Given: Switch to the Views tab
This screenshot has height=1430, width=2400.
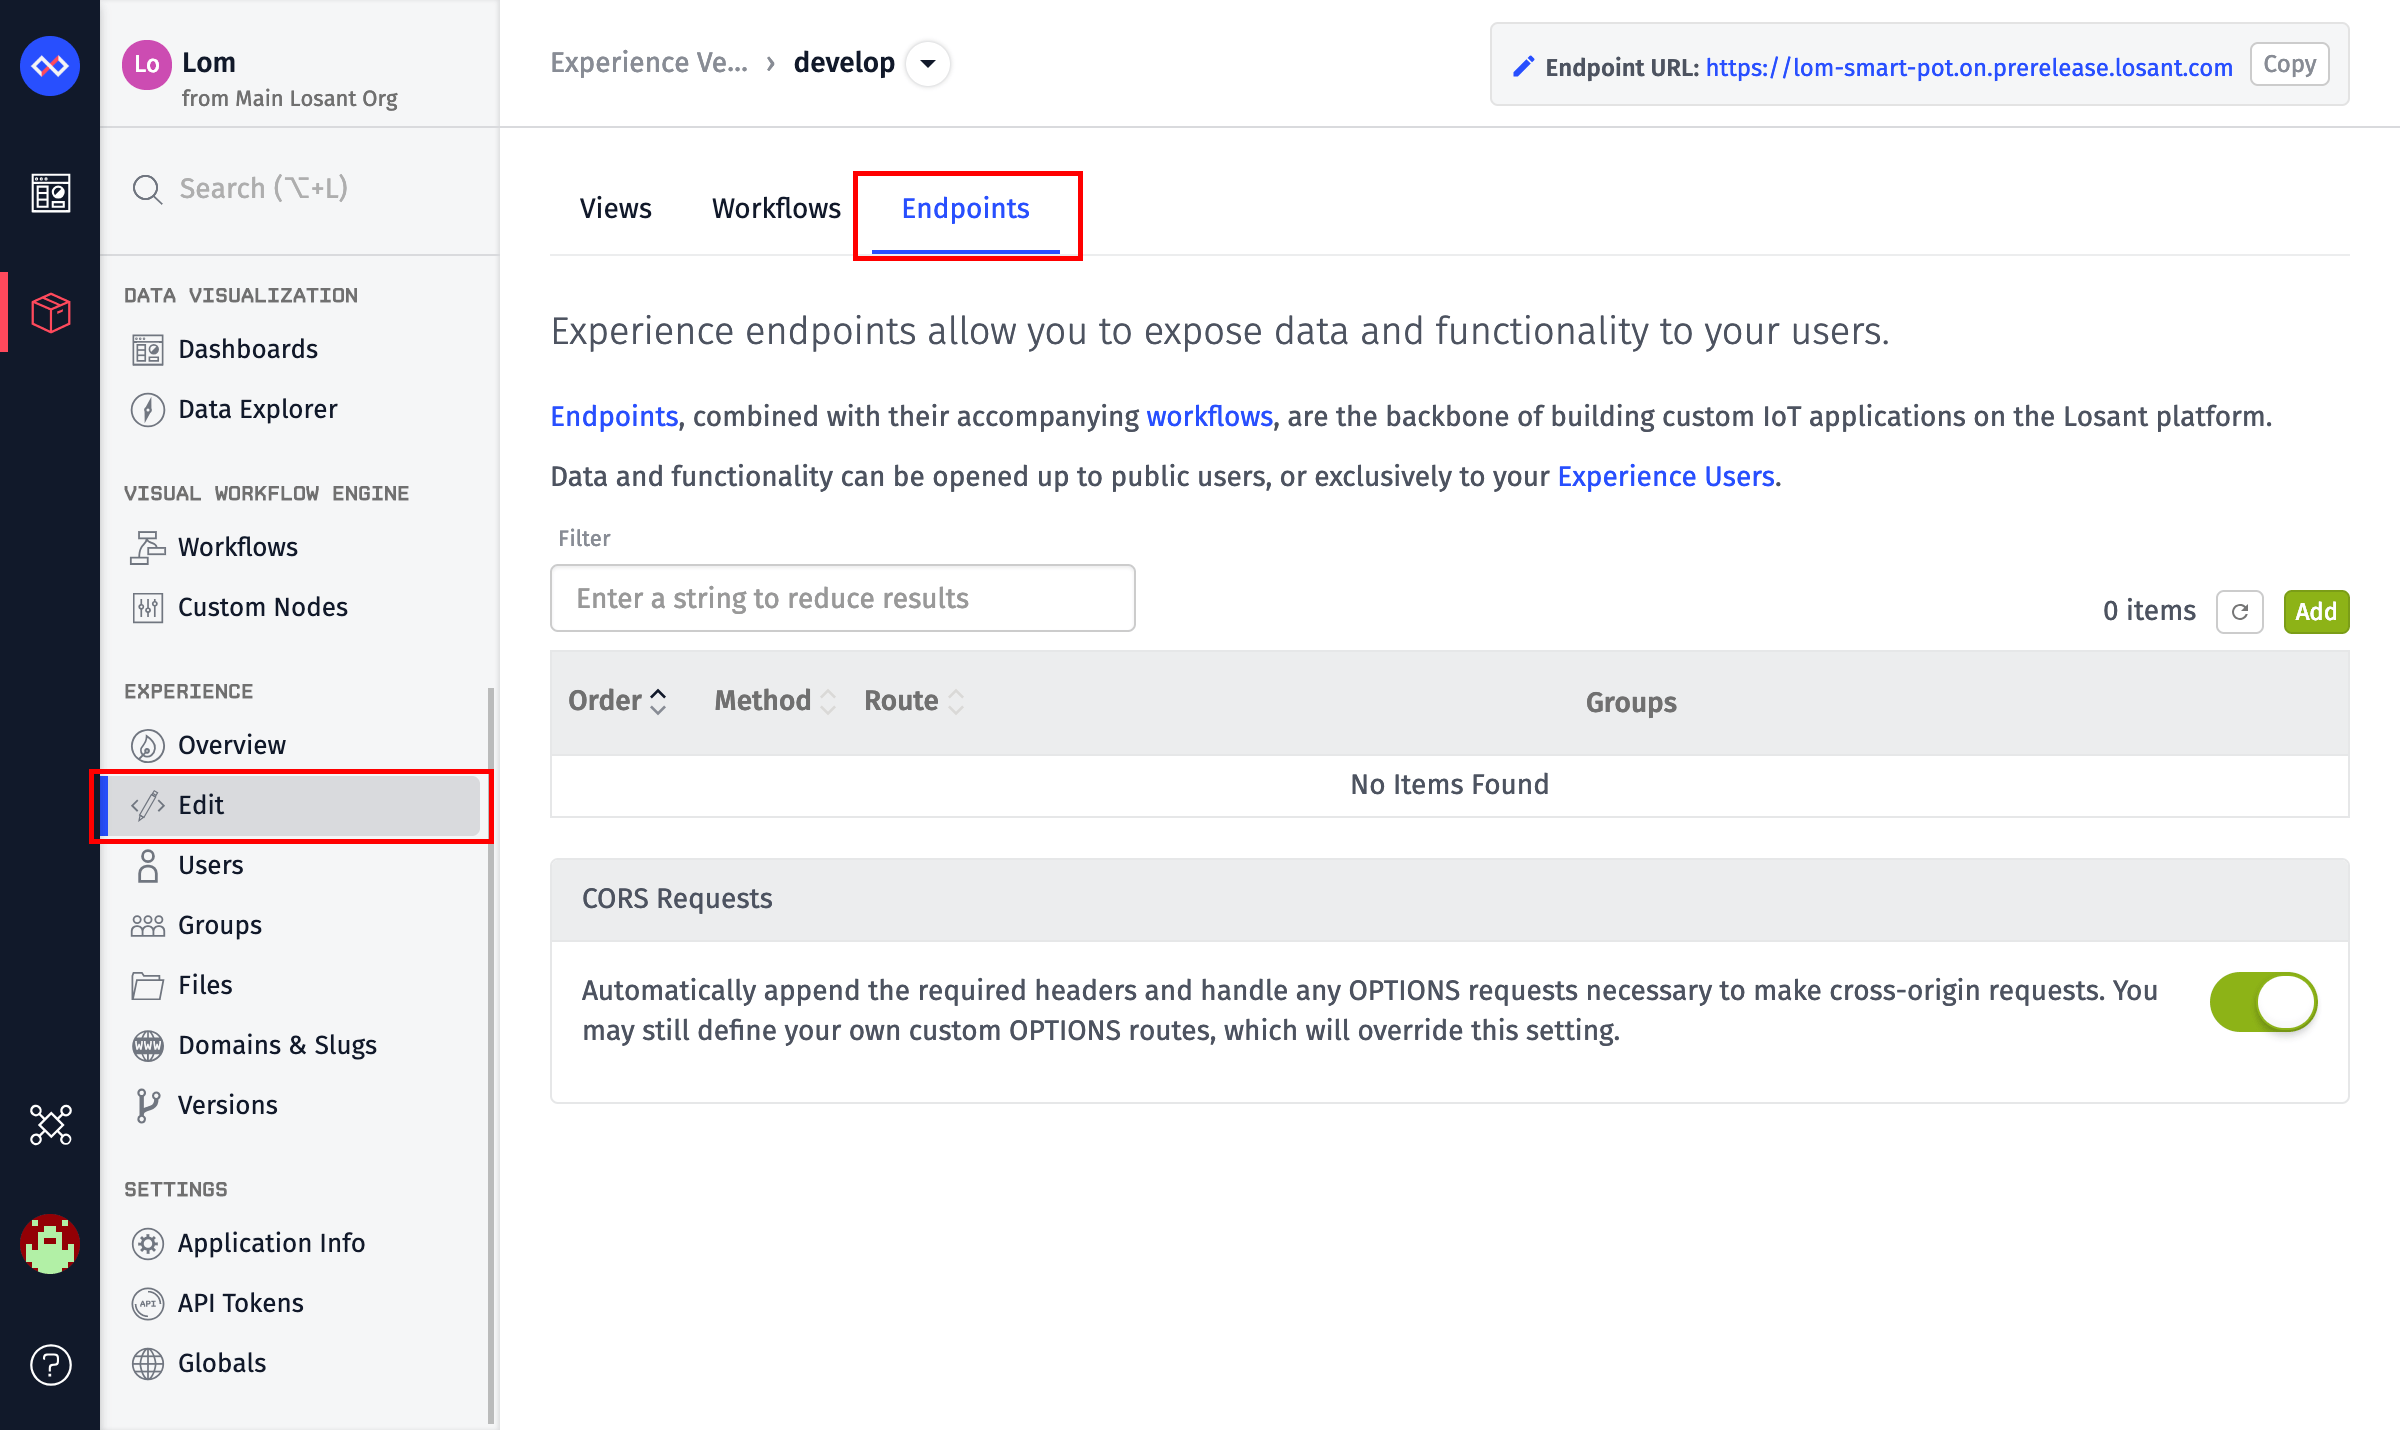Looking at the screenshot, I should click(x=615, y=208).
